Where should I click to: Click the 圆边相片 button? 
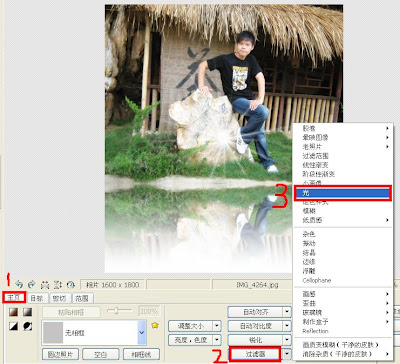[x=60, y=354]
